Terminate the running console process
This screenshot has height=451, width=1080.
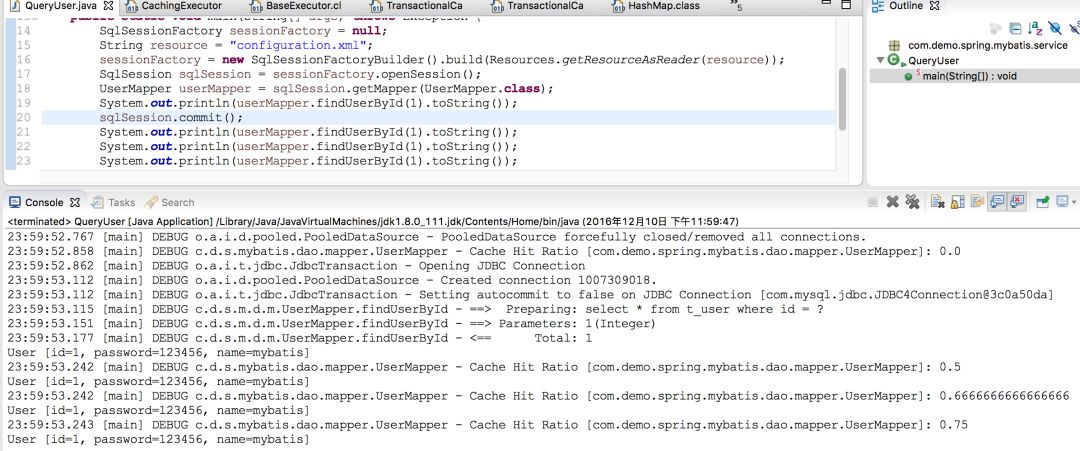[873, 202]
